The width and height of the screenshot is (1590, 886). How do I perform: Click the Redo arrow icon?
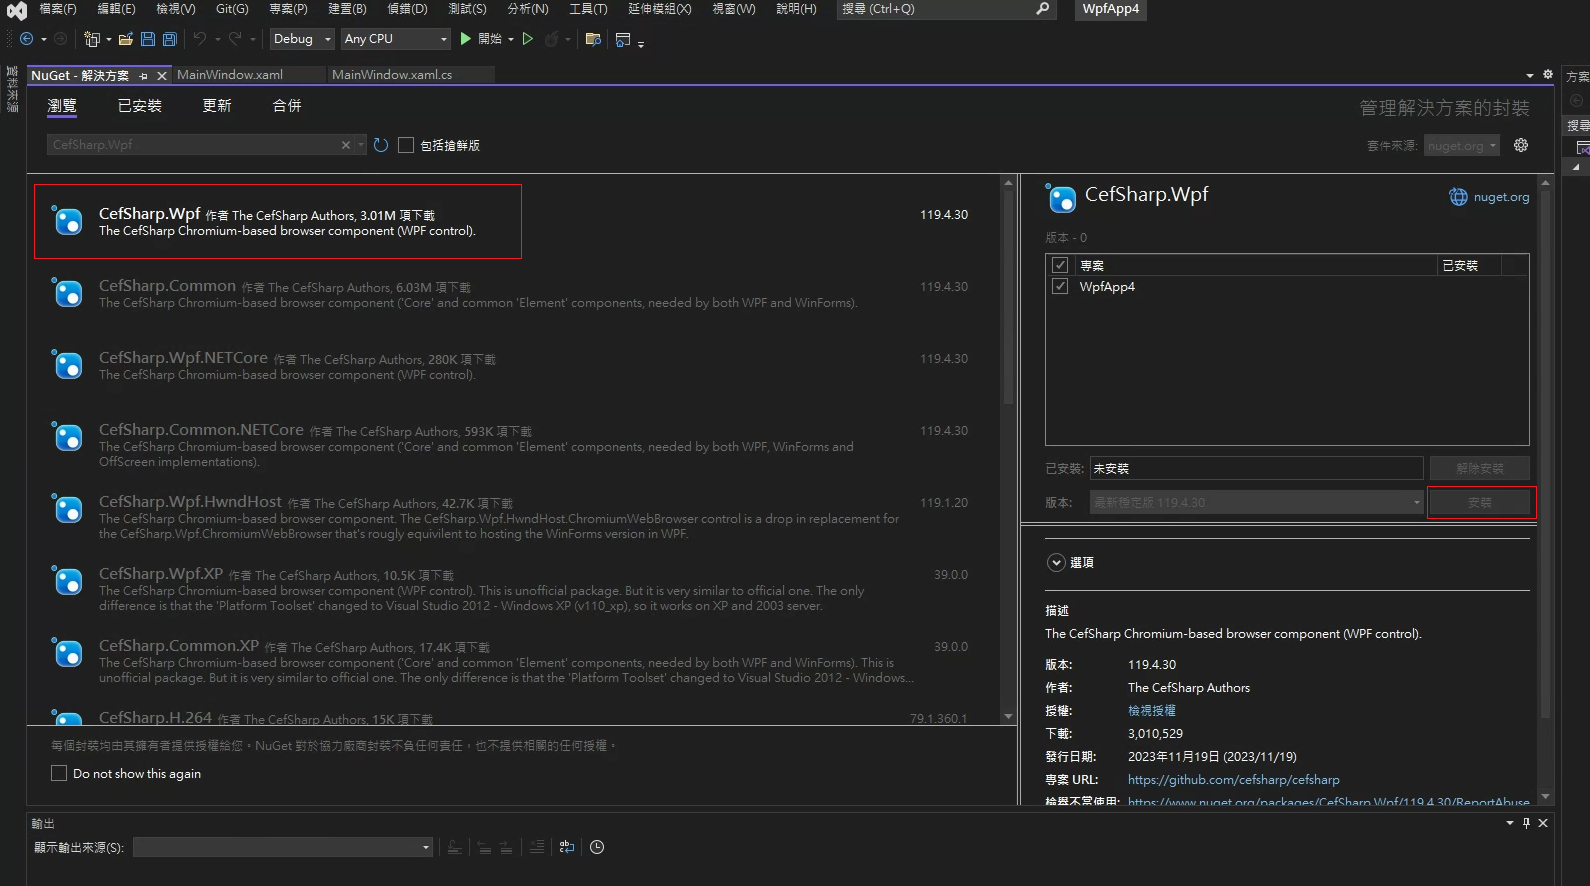(x=235, y=39)
